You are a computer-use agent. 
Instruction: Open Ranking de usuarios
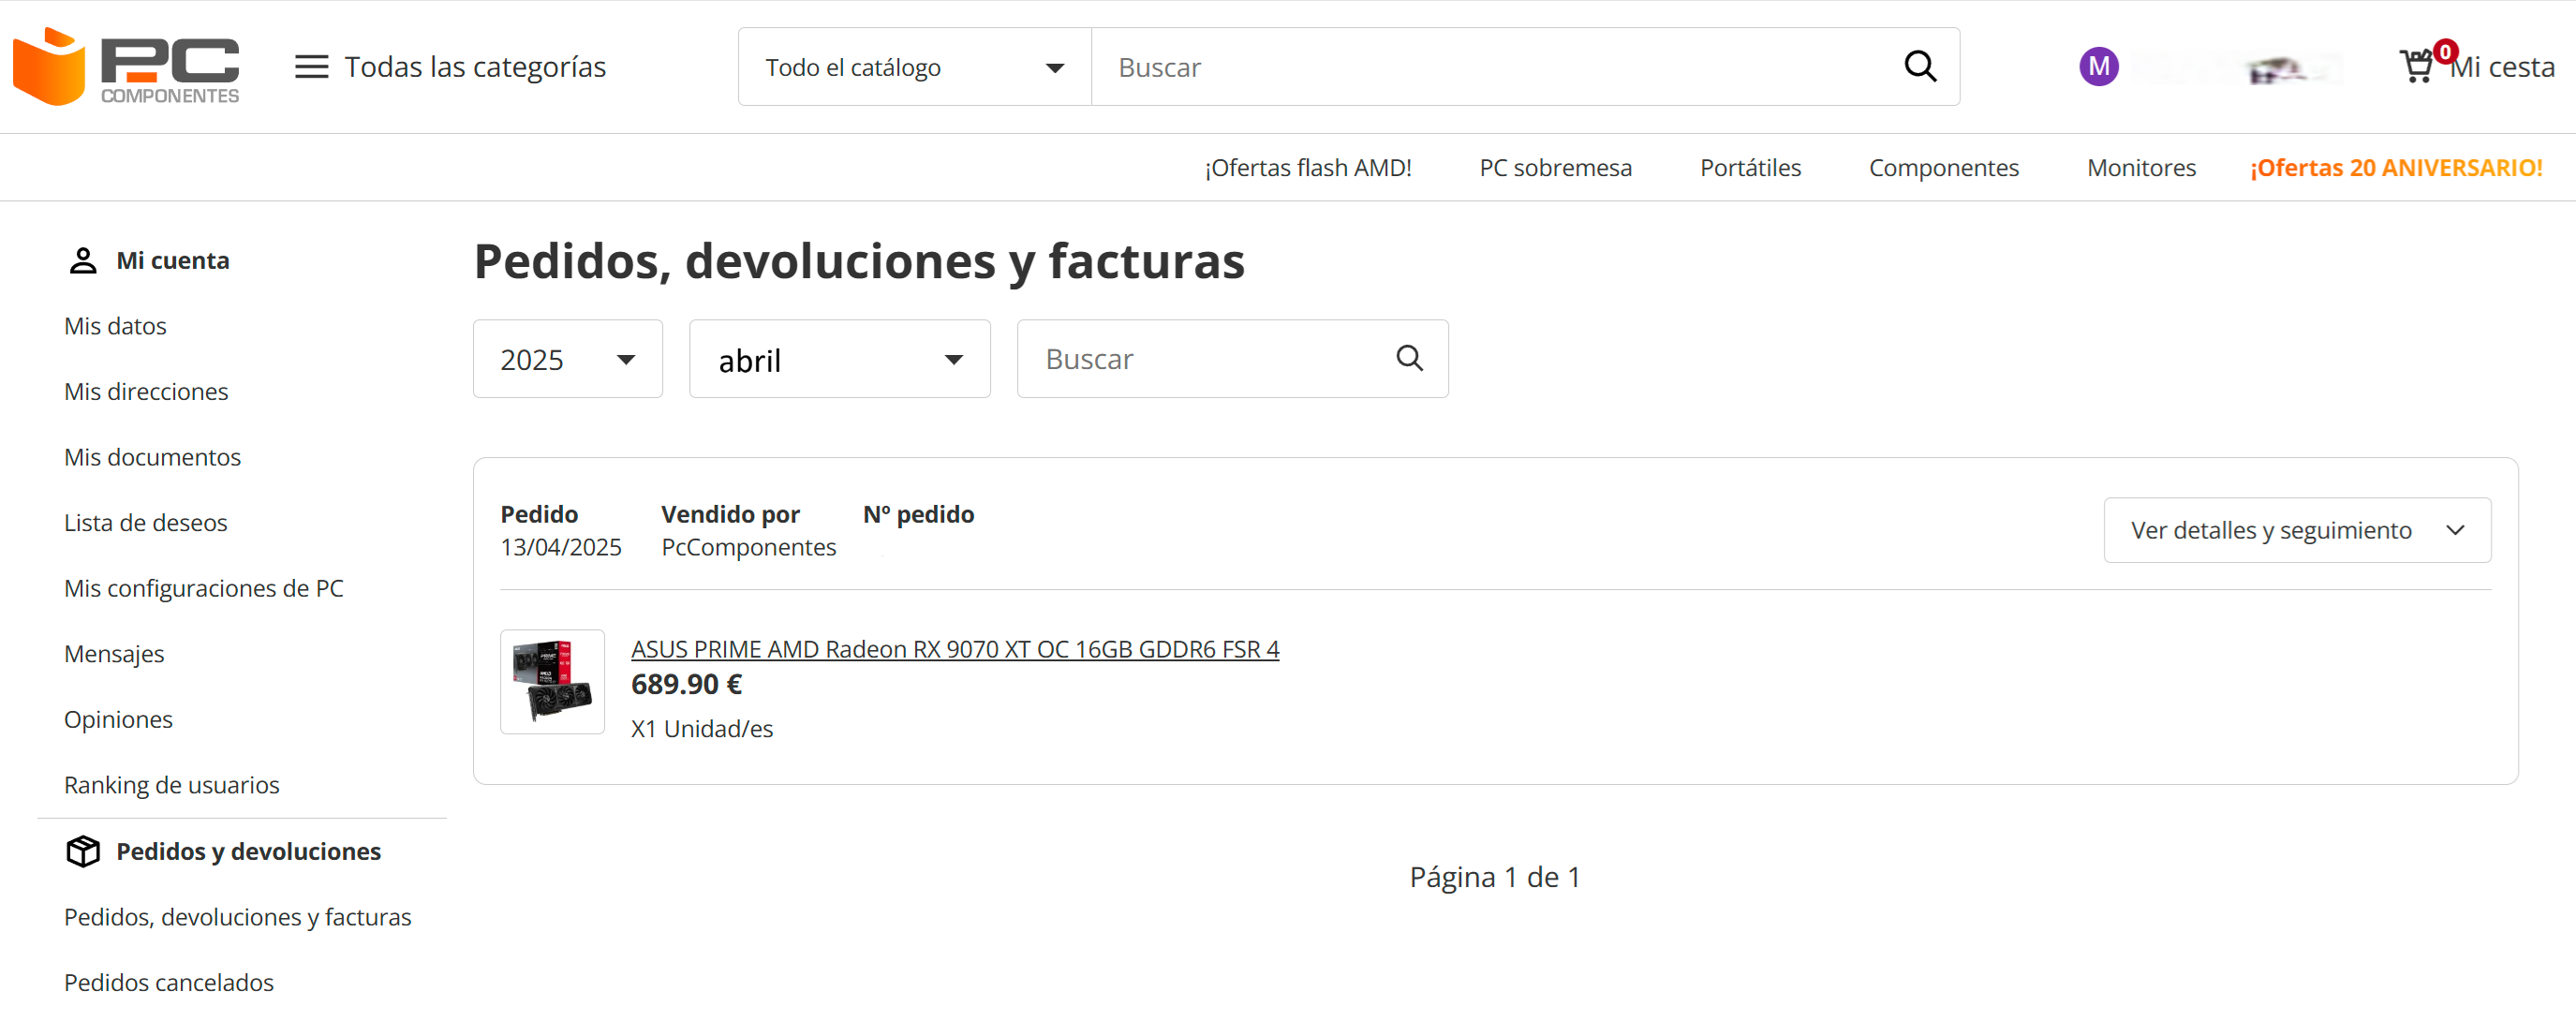tap(172, 785)
